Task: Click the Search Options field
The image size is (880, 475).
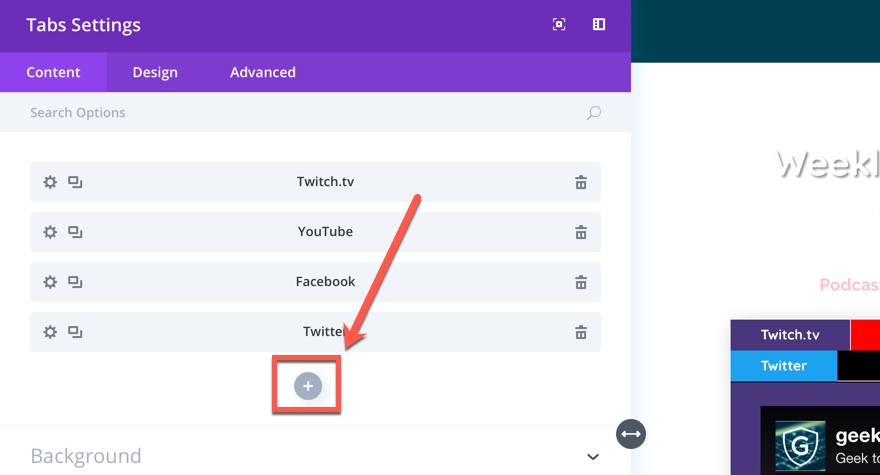Action: click(300, 113)
